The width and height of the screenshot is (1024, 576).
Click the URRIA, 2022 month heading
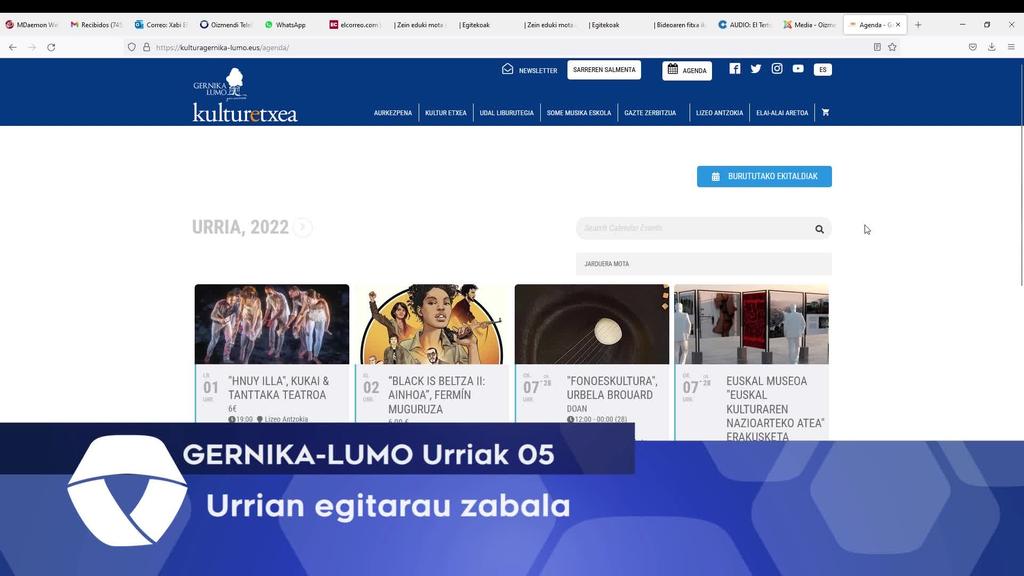[240, 227]
